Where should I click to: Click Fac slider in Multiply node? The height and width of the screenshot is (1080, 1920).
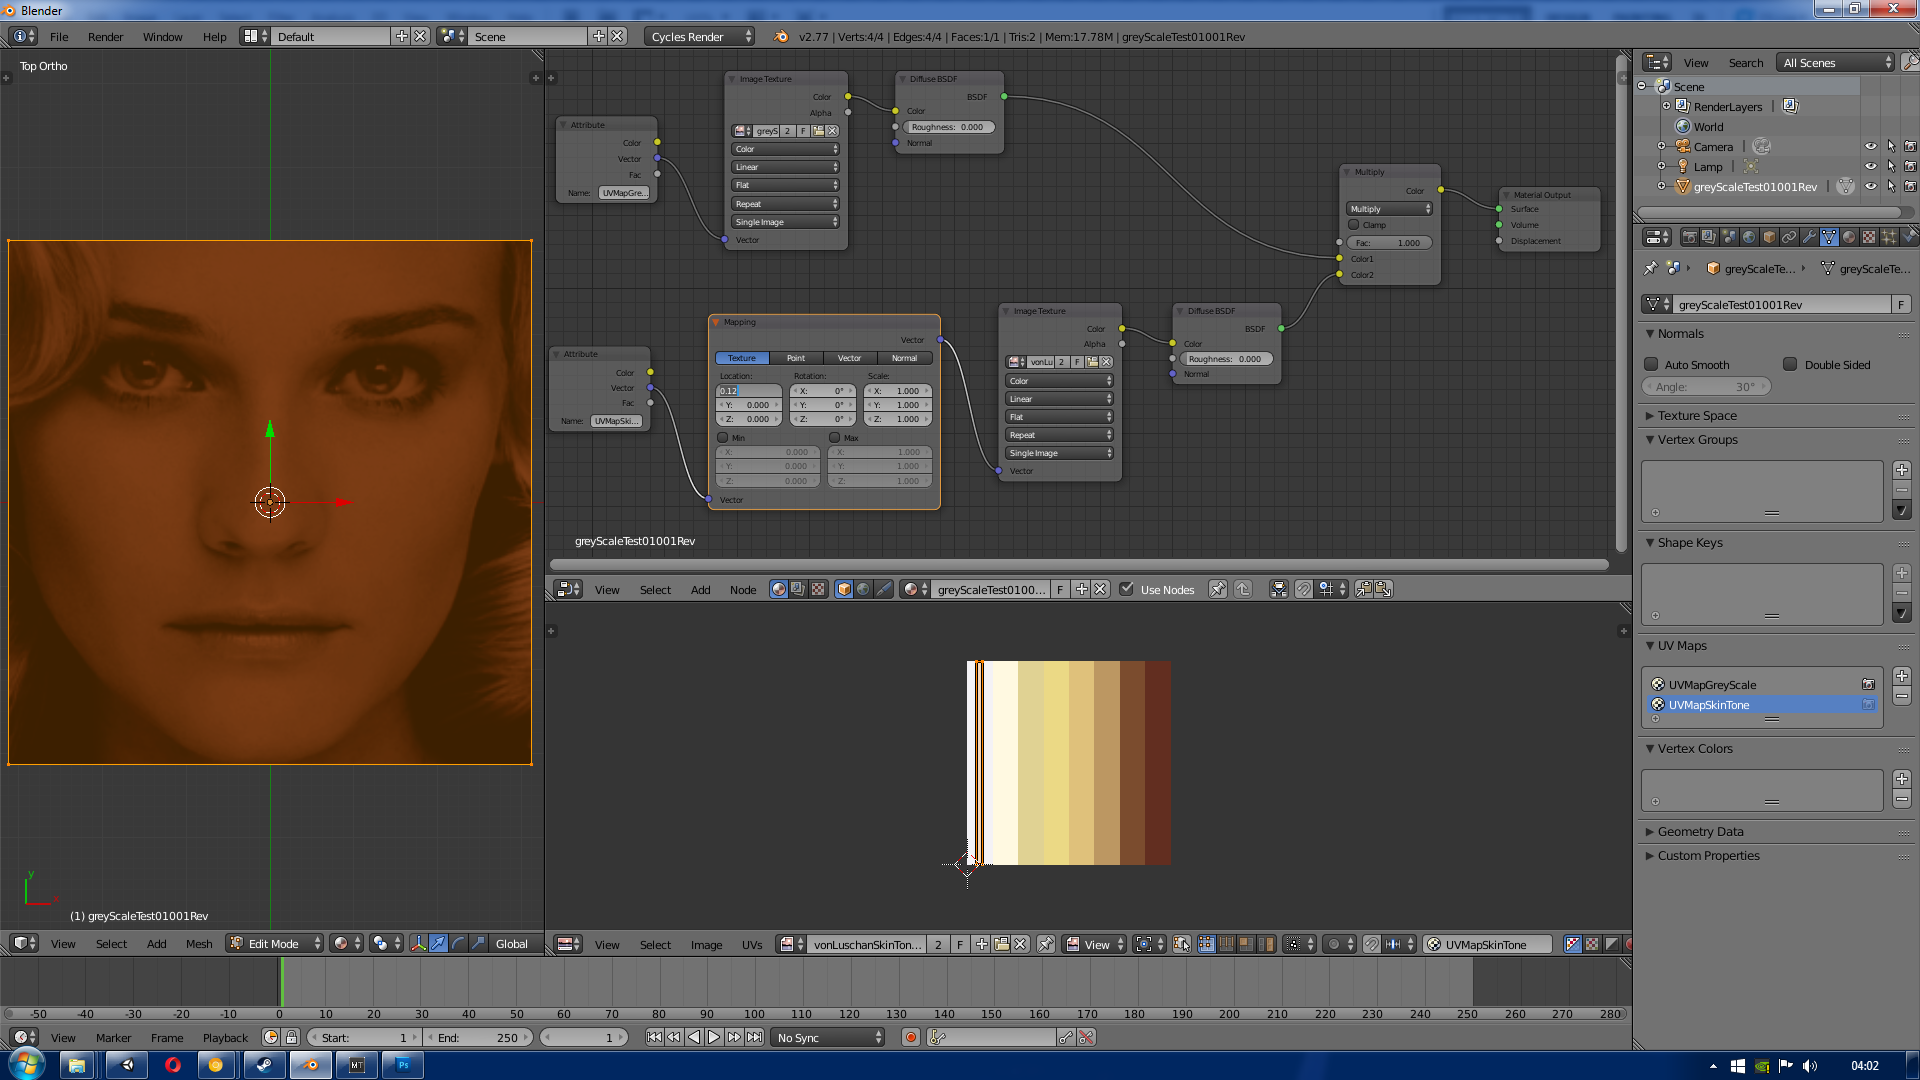tap(1389, 243)
